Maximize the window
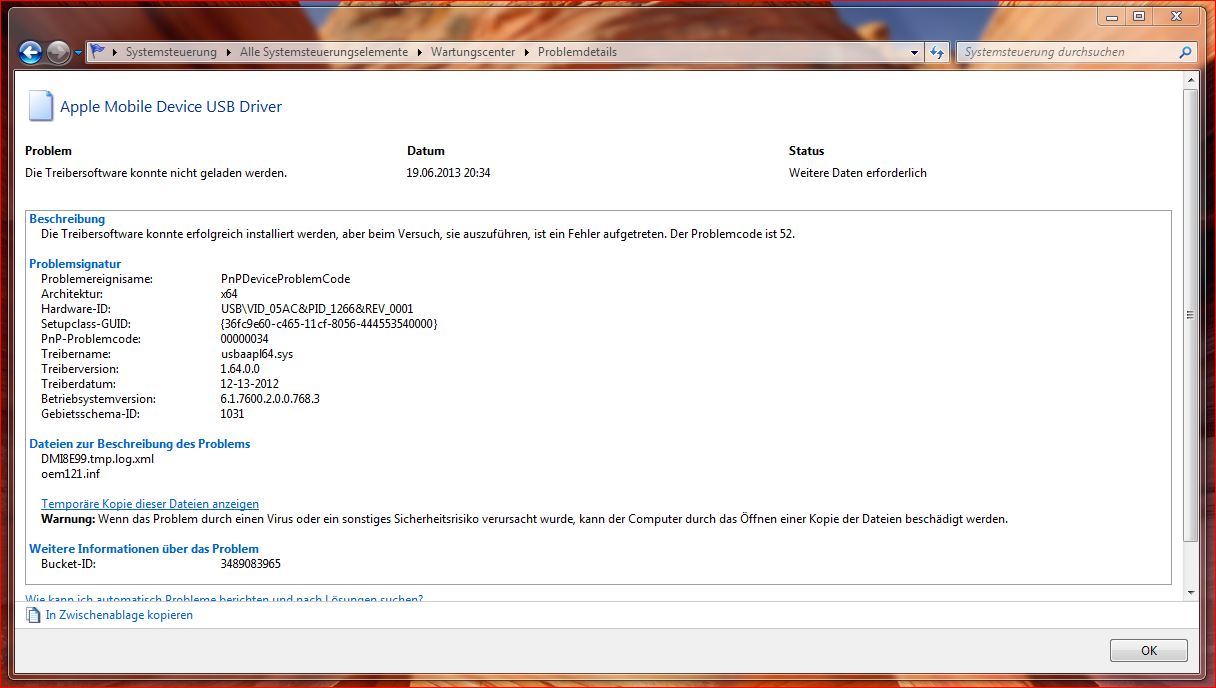 click(x=1139, y=17)
